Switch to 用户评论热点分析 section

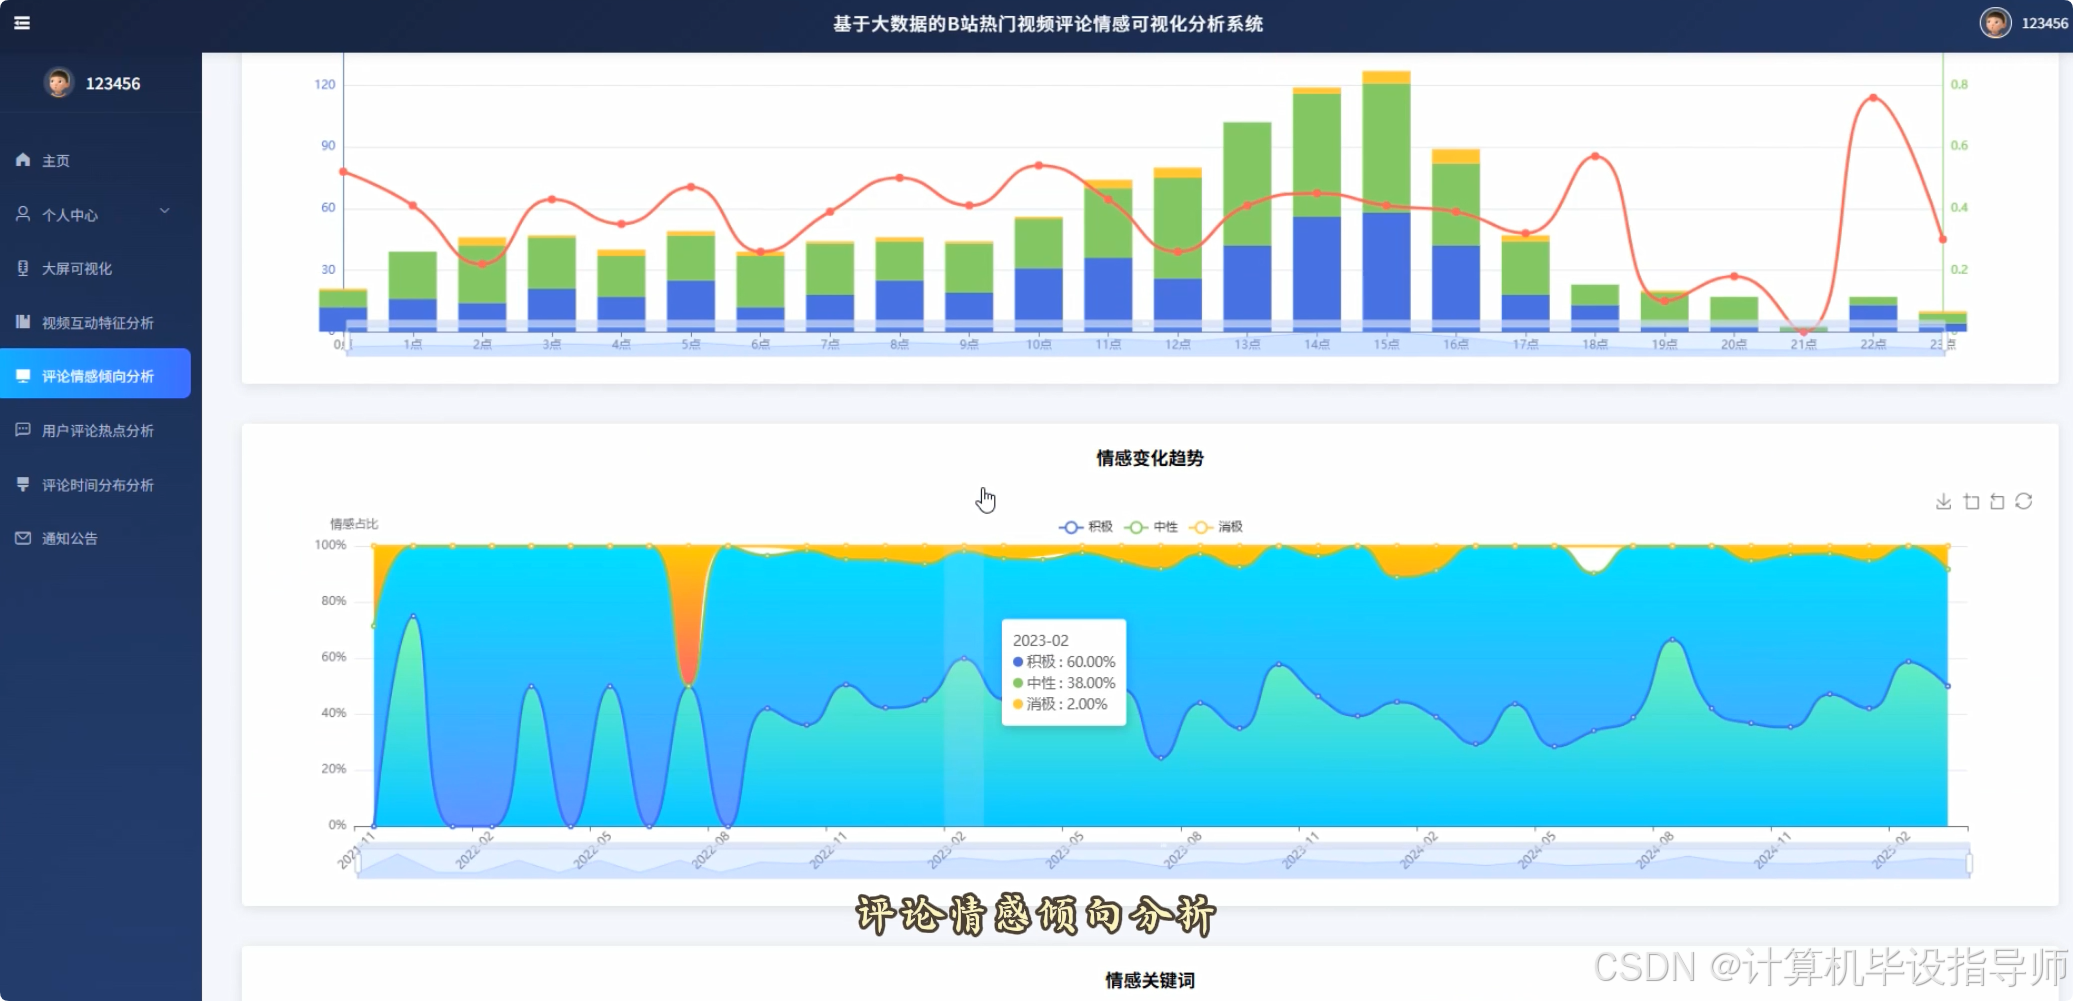[96, 430]
